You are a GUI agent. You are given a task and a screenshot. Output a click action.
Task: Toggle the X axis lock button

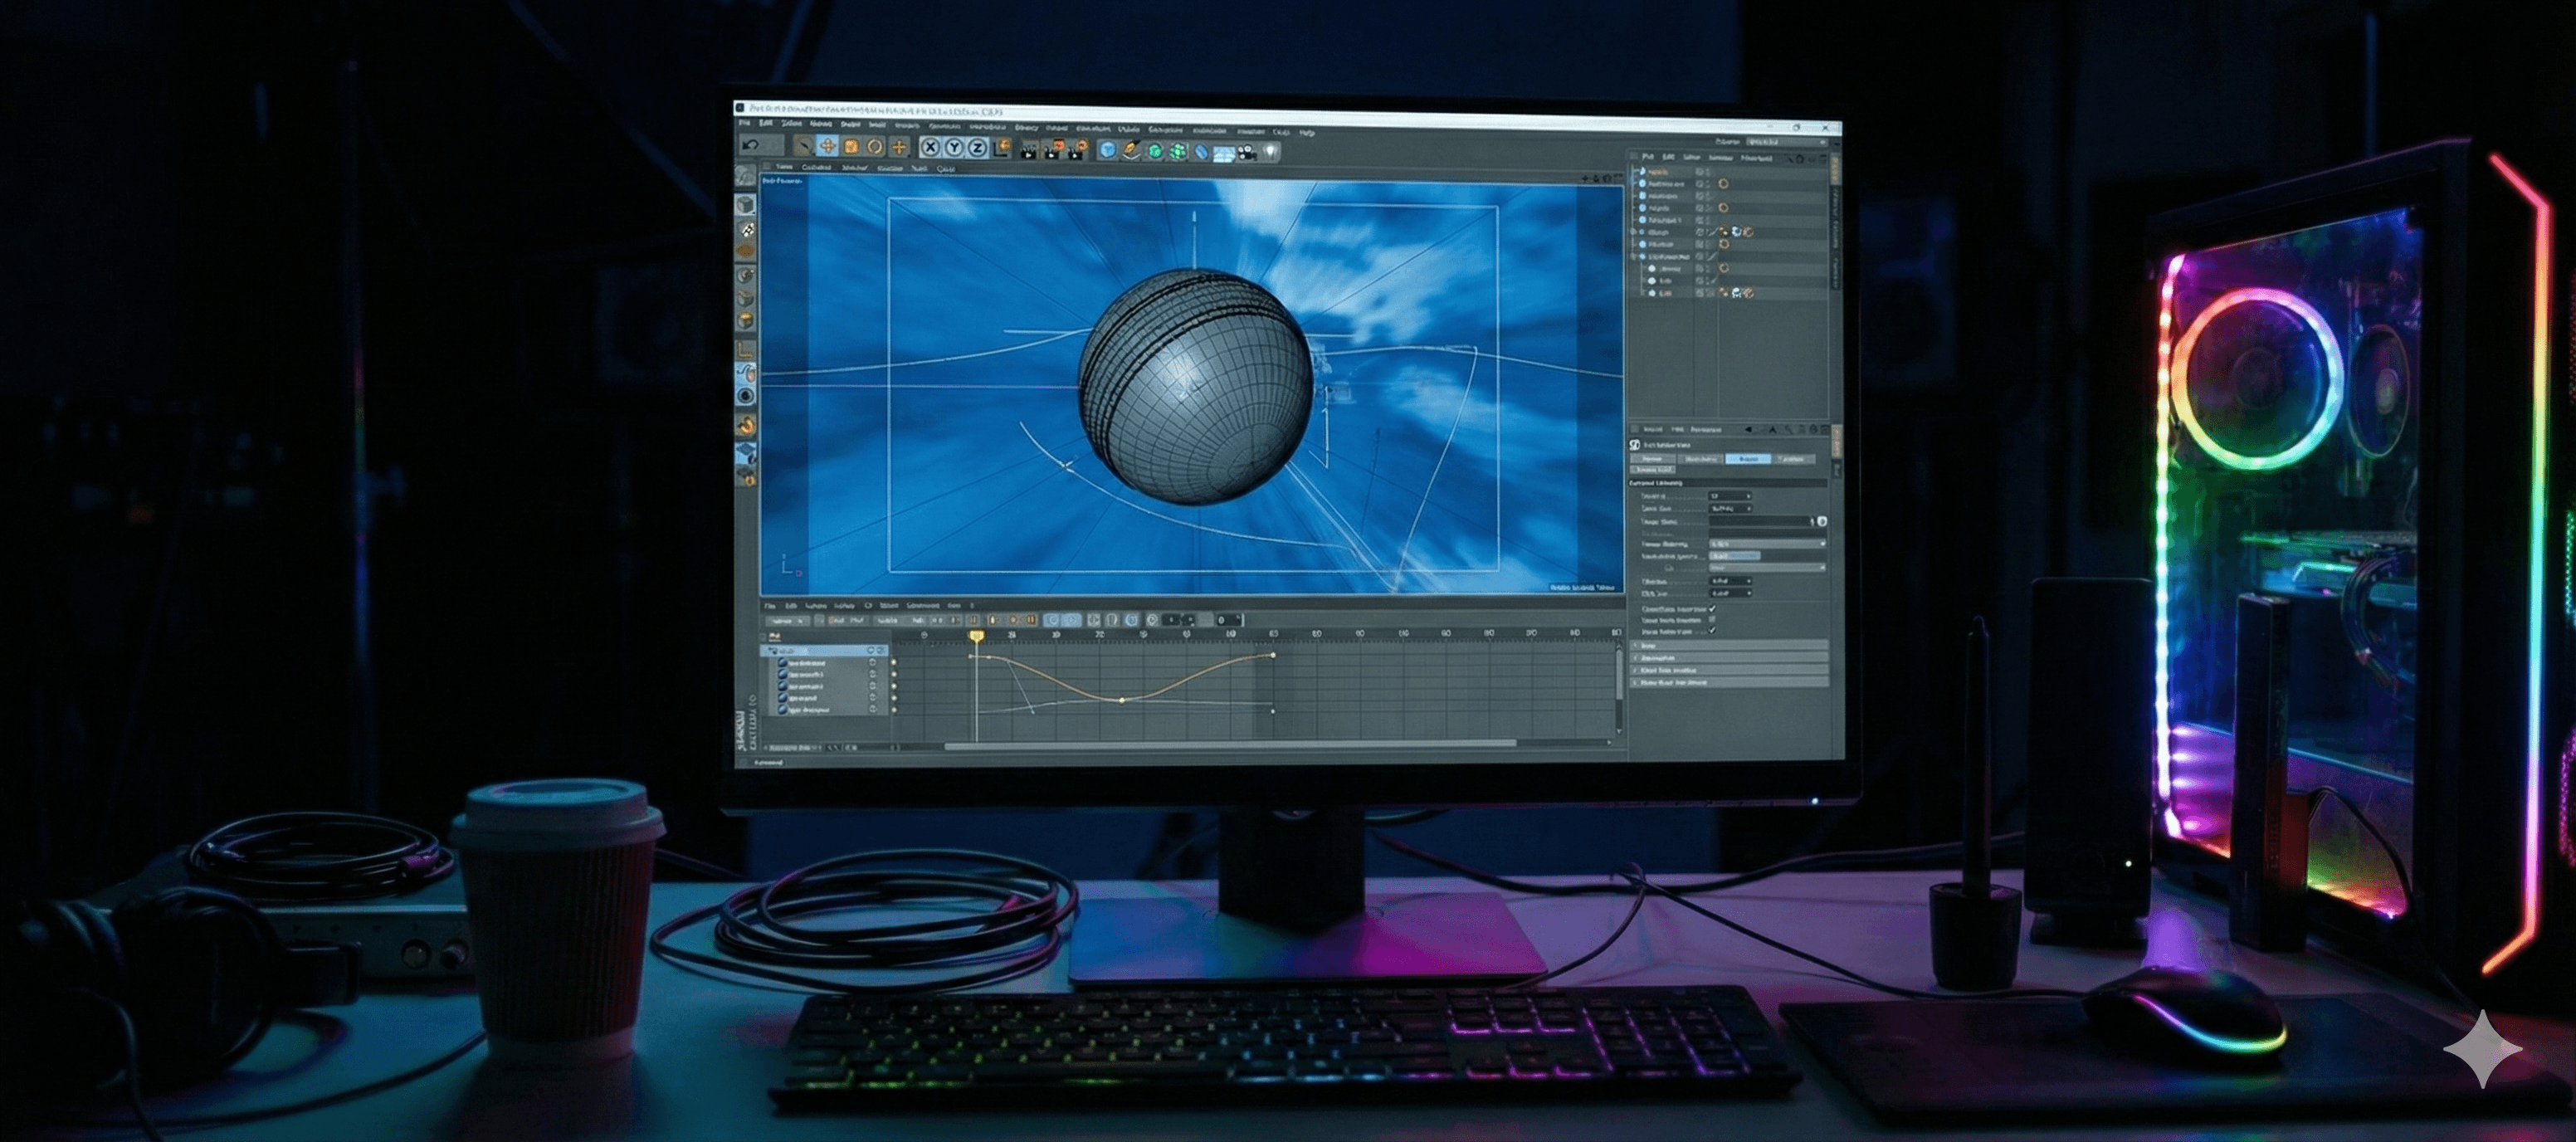point(931,148)
